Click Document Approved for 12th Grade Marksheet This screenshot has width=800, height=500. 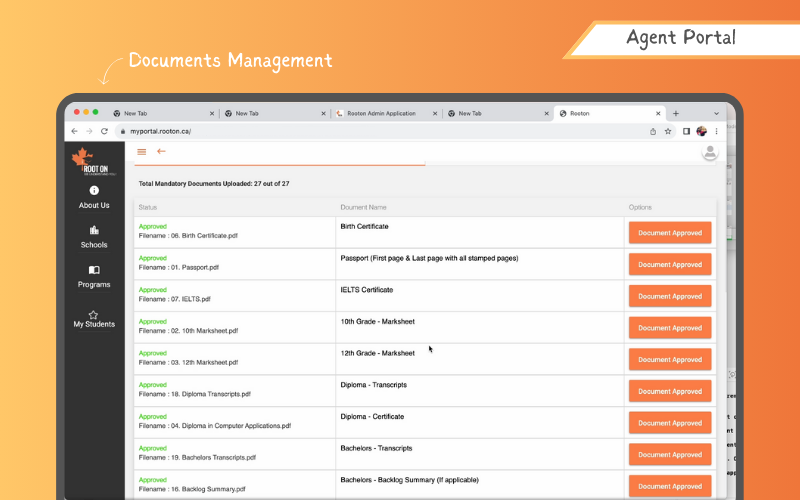670,359
